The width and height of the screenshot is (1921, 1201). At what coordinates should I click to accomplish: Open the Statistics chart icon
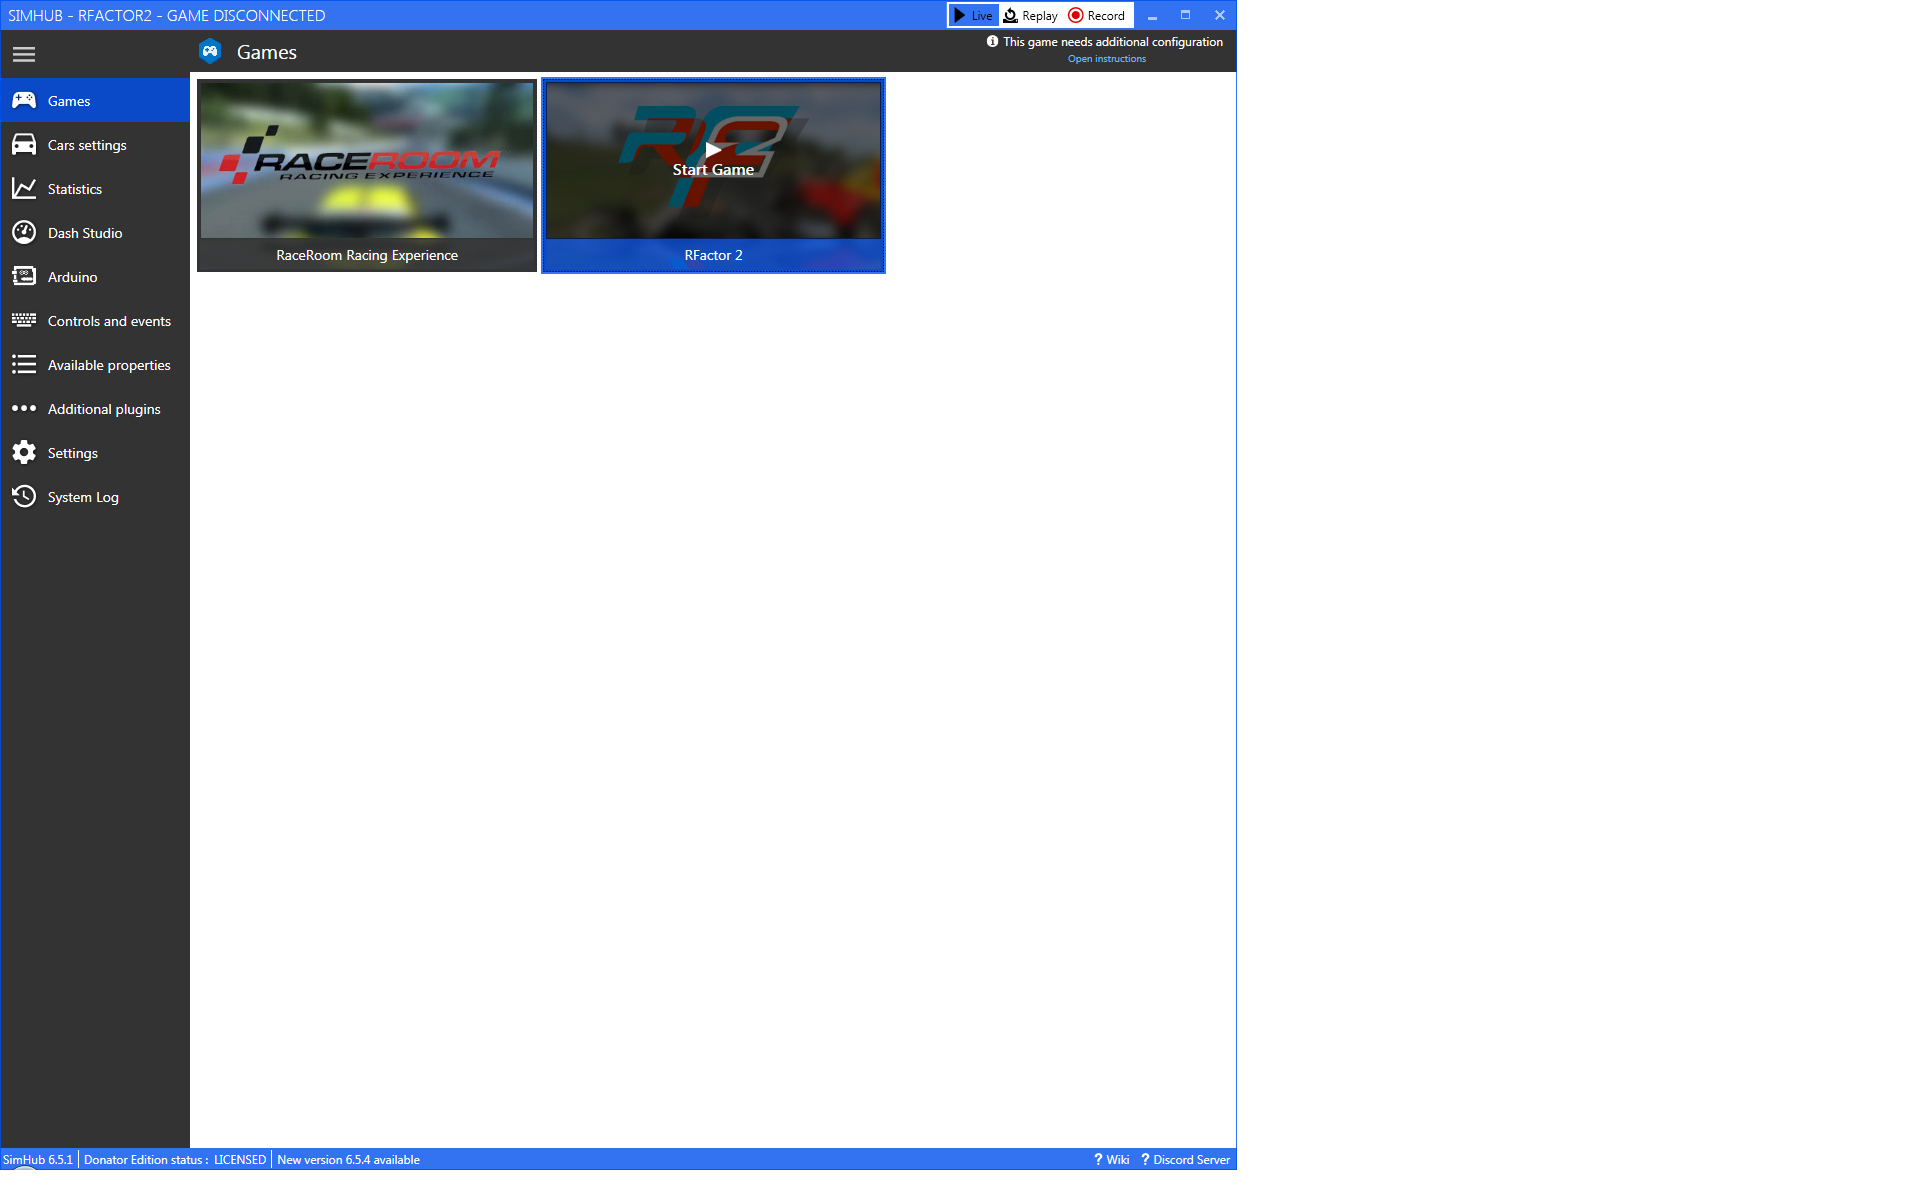tap(24, 189)
